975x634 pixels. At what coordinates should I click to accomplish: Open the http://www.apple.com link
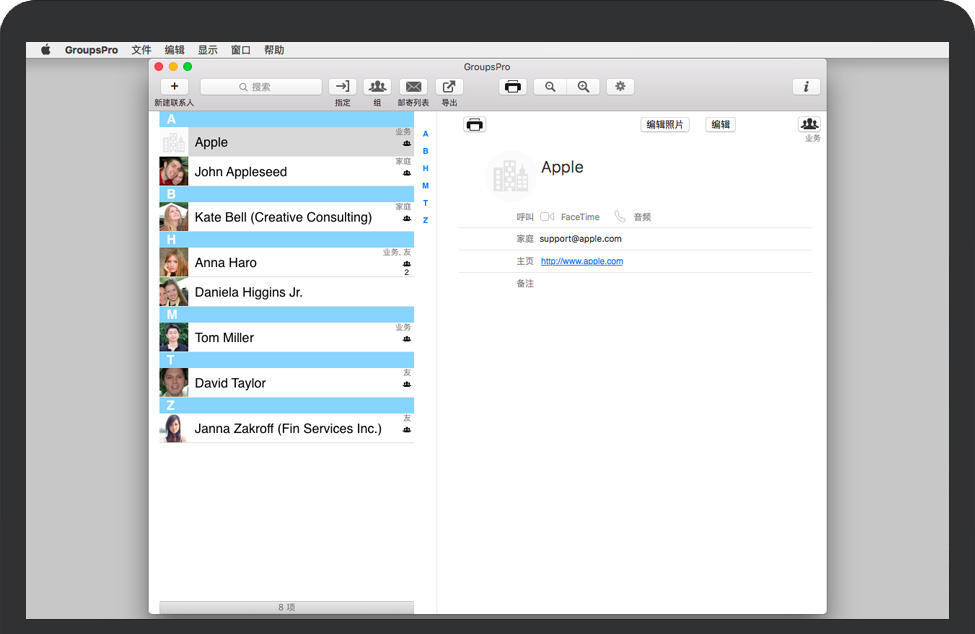coord(581,262)
